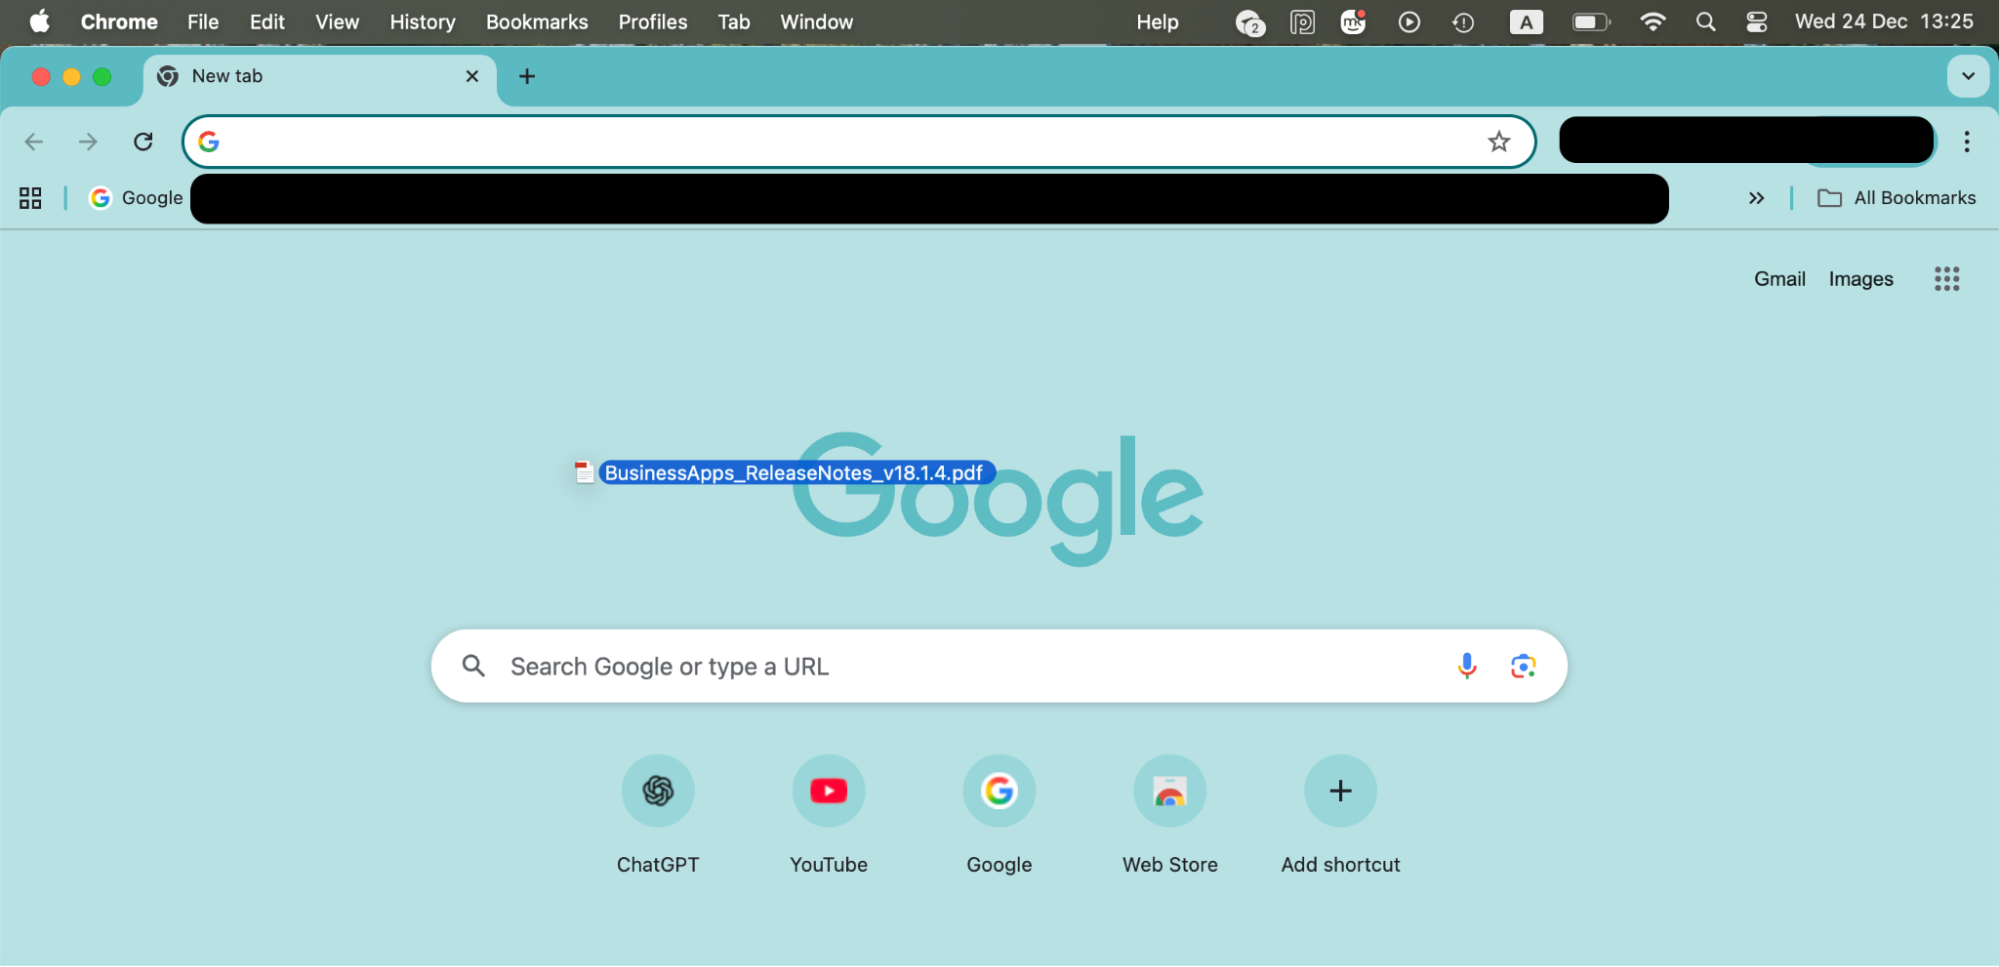Click Add shortcut

point(1340,791)
